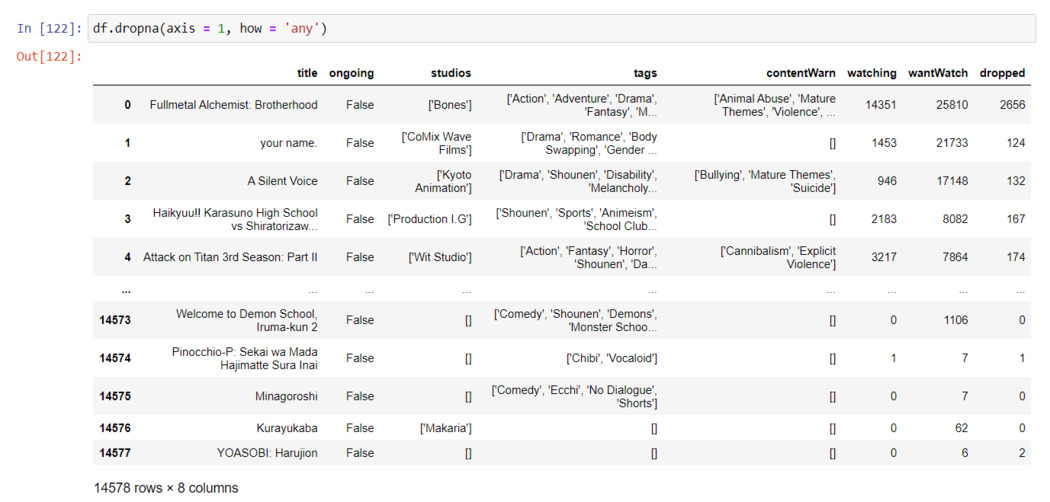Click the code cell input df.dropna

pyautogui.click(x=562, y=28)
